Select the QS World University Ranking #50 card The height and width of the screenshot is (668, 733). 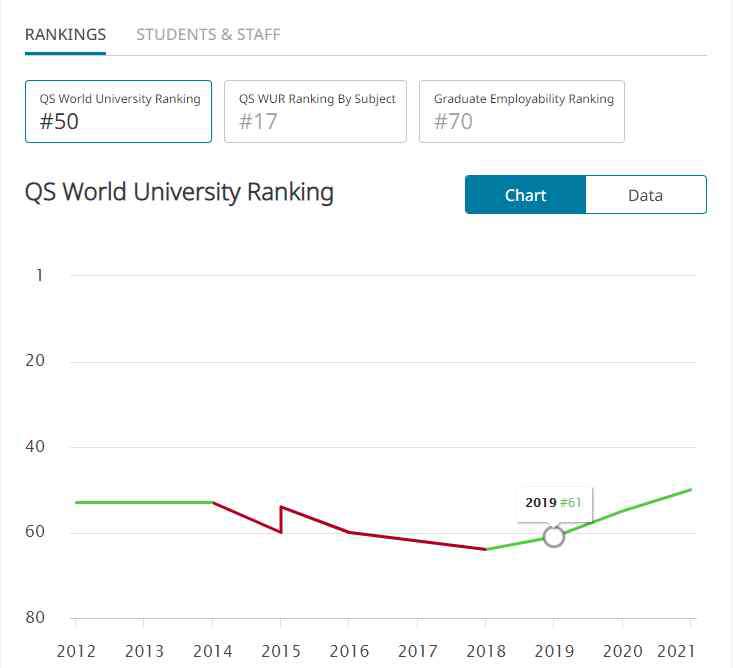click(118, 111)
